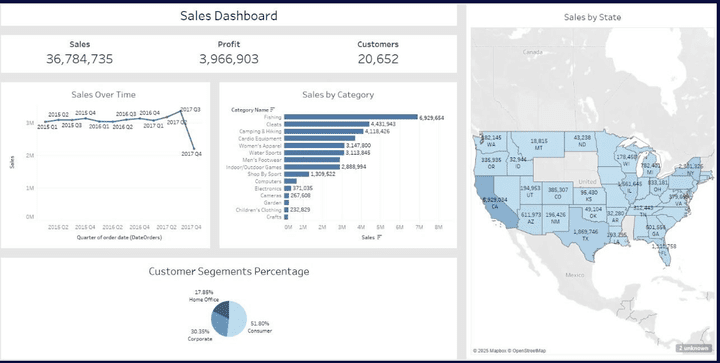Screen dimensions: 720x363
Task: Select Illinois on the map
Action: tap(630, 187)
